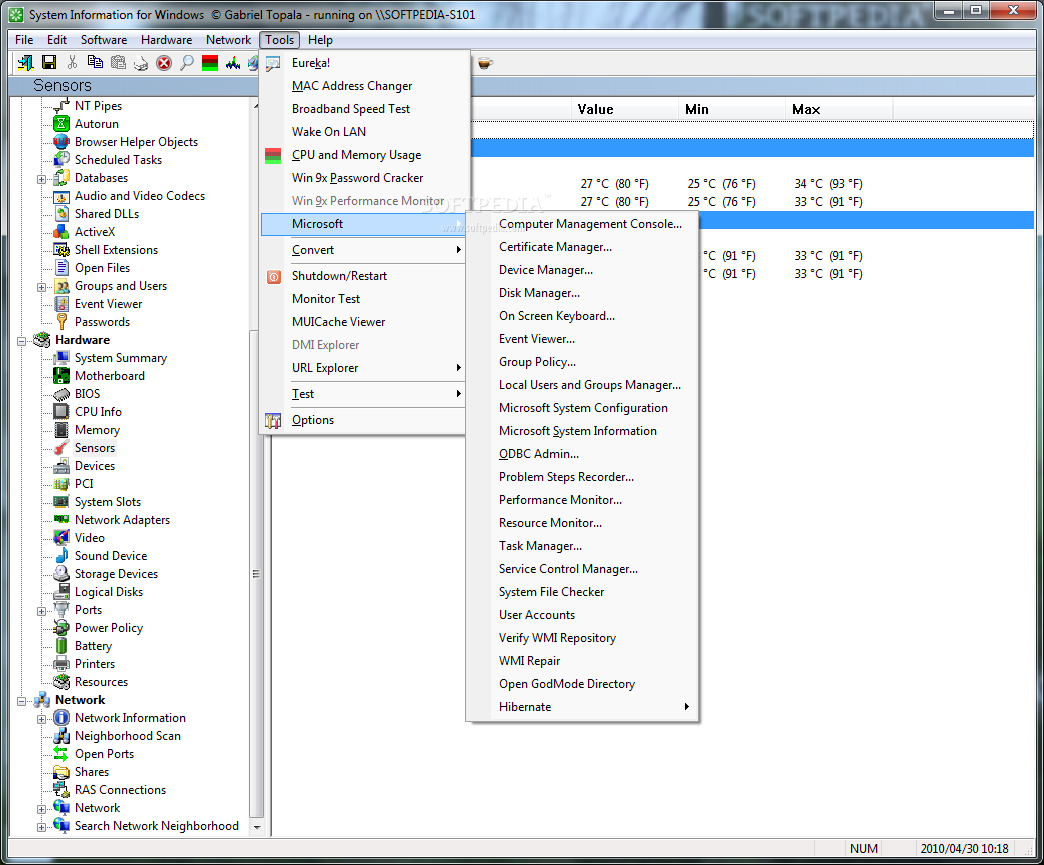The image size is (1044, 865).
Task: Select Device Manager from Microsoft submenu
Action: (x=582, y=270)
